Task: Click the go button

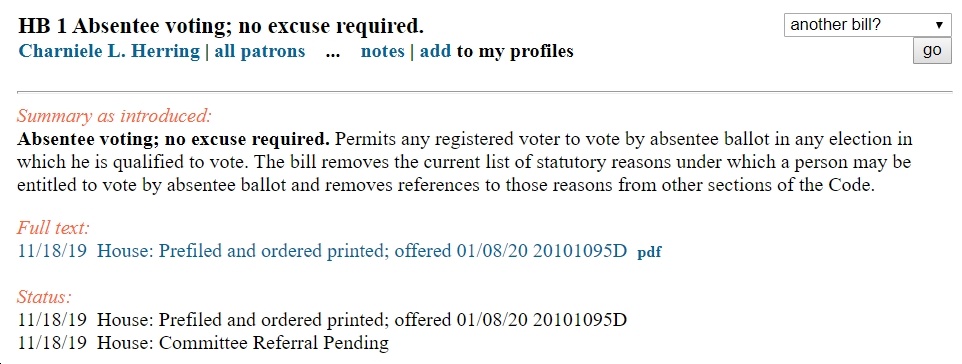Action: pyautogui.click(x=932, y=50)
